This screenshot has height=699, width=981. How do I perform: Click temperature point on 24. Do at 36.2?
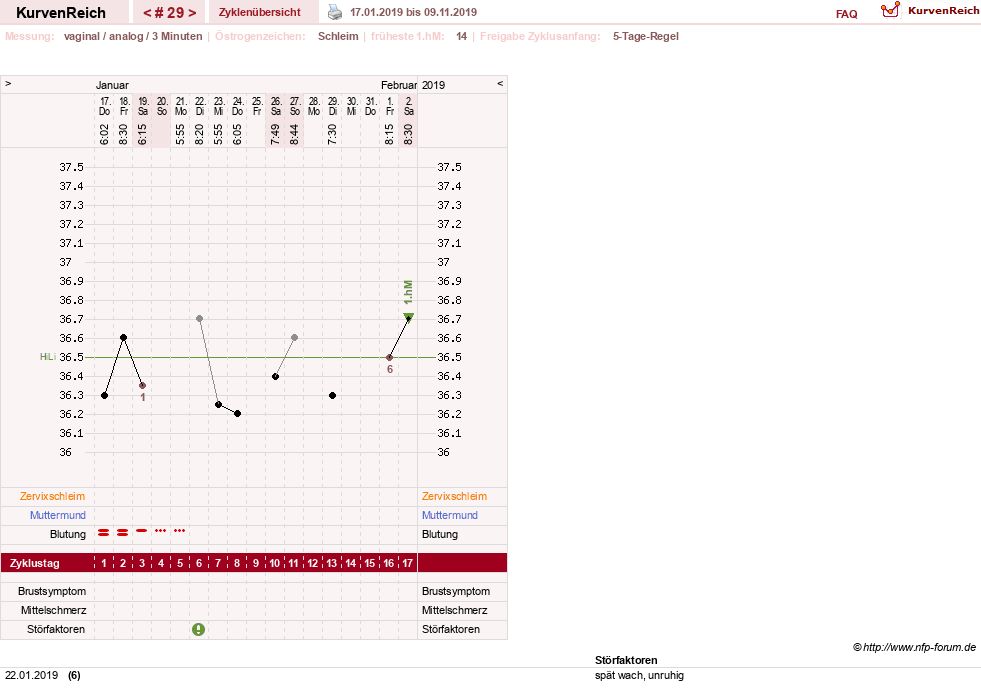tap(237, 413)
